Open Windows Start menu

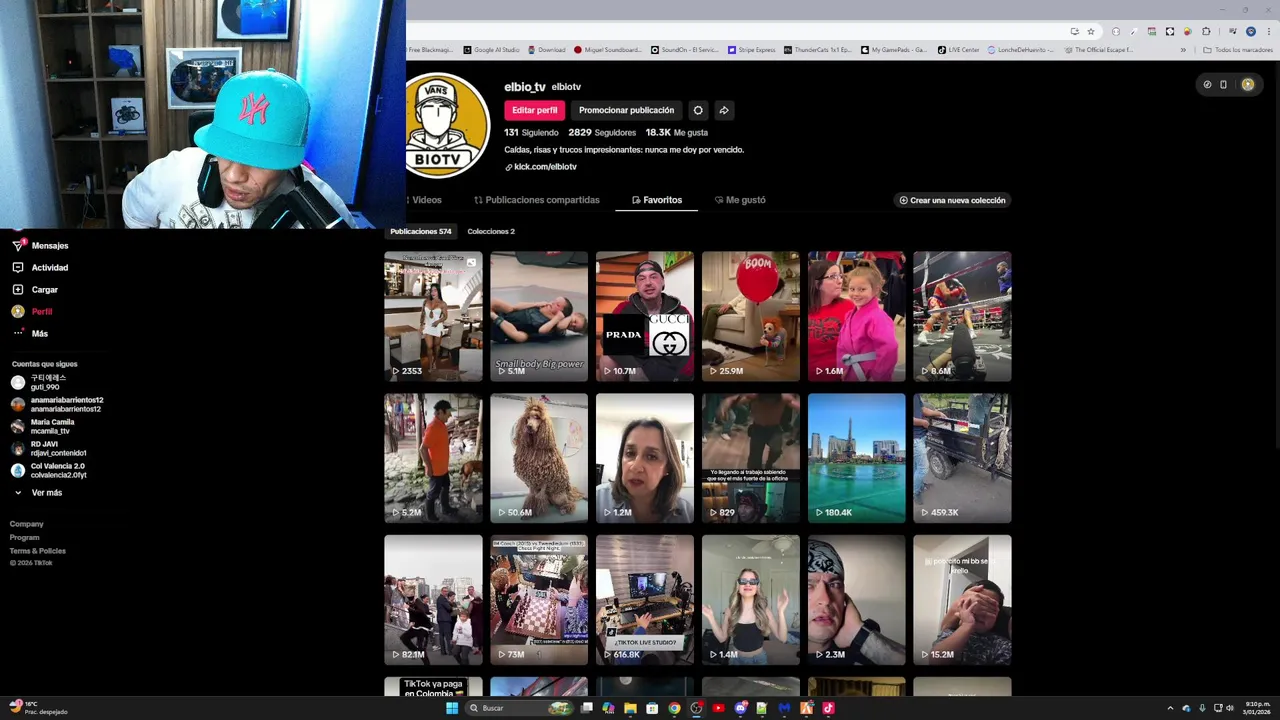click(x=452, y=708)
